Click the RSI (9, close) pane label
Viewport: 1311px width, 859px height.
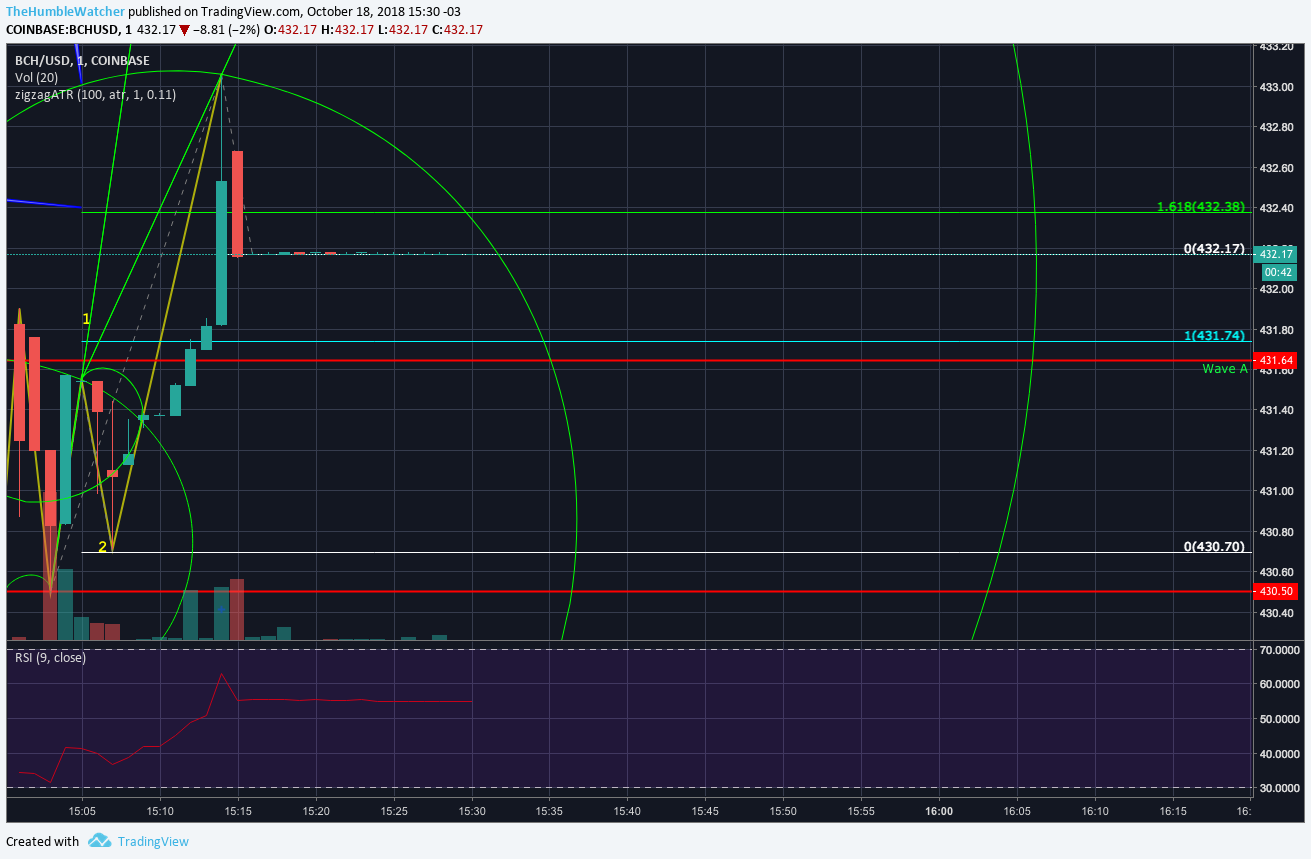[x=50, y=657]
